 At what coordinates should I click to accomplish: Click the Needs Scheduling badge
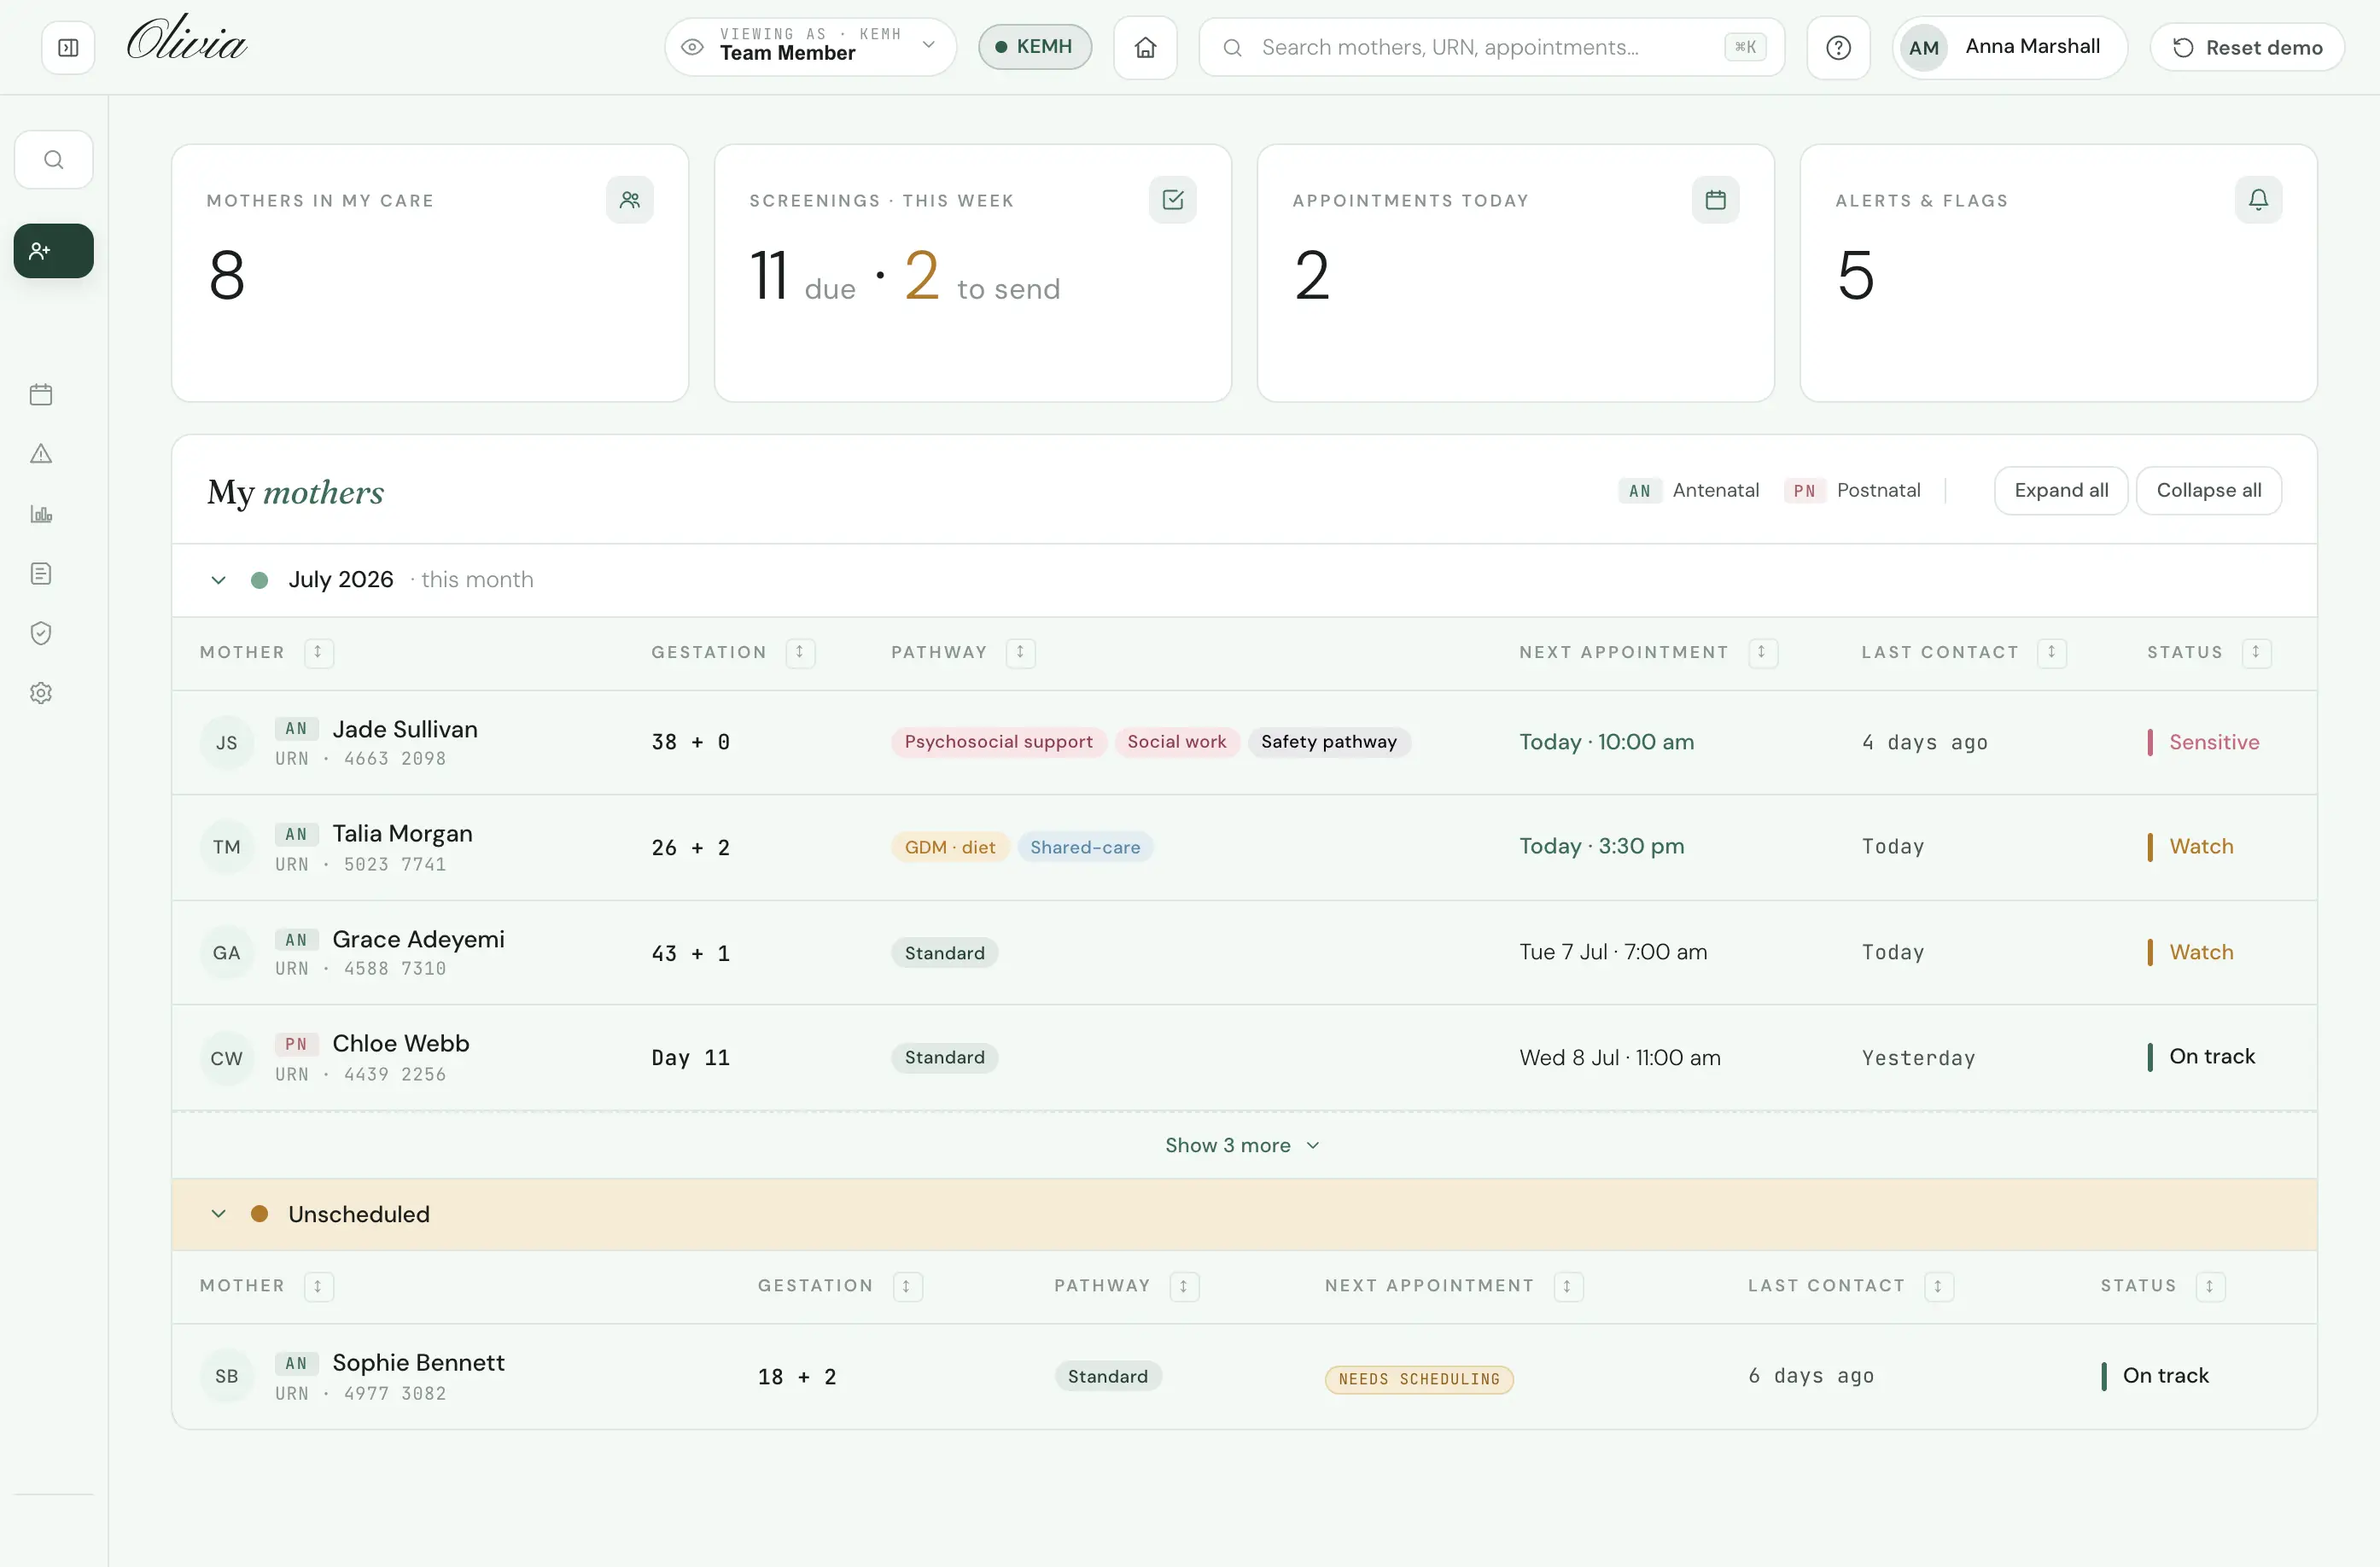[x=1419, y=1379]
